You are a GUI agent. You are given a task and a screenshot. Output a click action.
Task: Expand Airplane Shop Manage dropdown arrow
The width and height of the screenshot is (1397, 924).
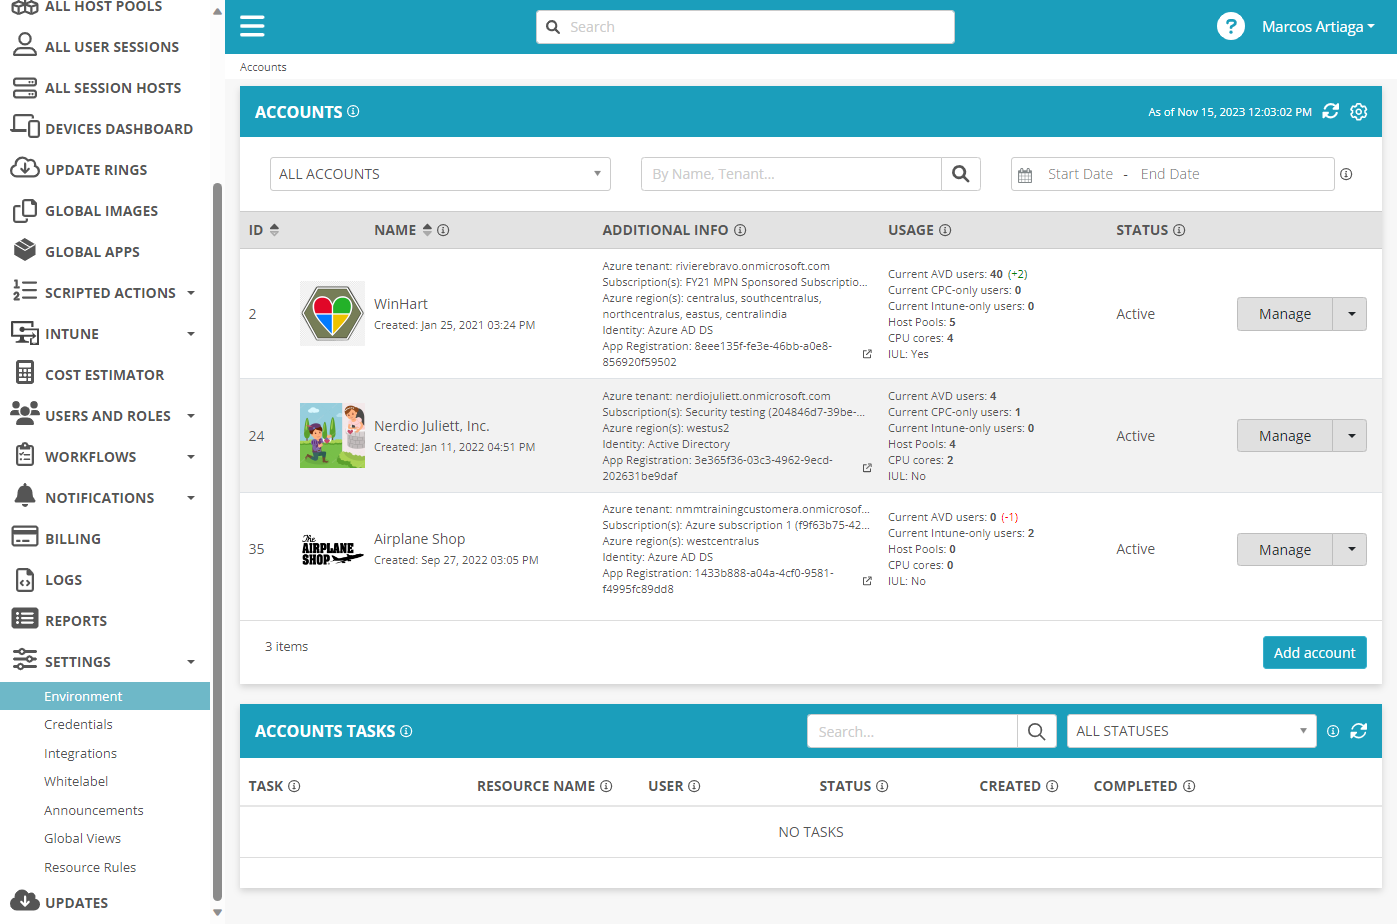point(1351,549)
